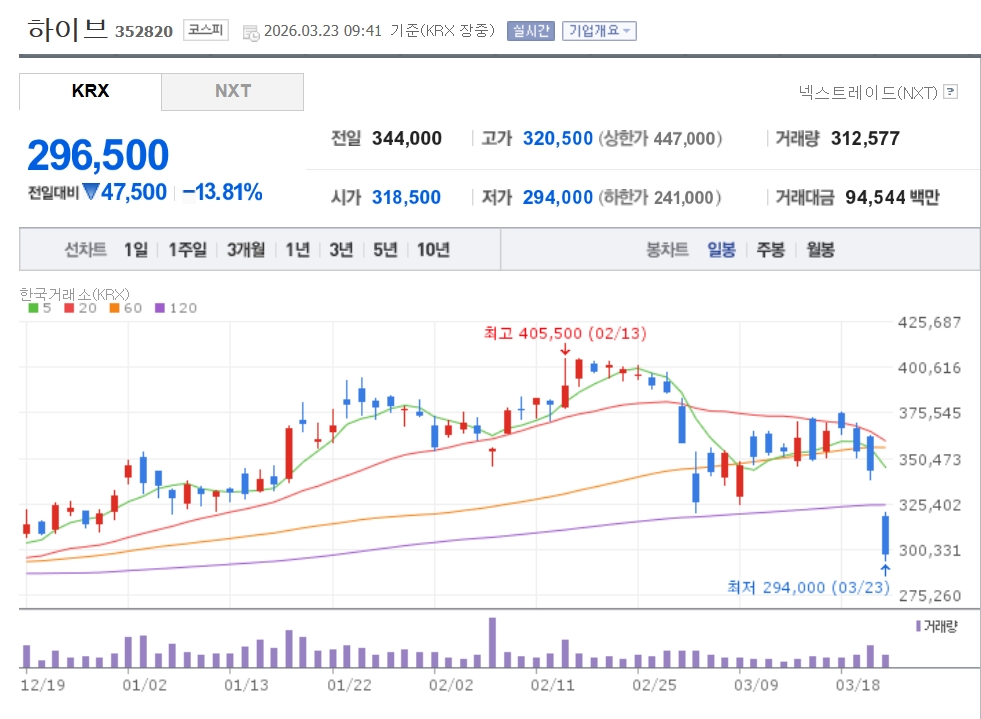Switch to 월봉 candlestick chart
Image resolution: width=981 pixels, height=719 pixels.
point(820,250)
